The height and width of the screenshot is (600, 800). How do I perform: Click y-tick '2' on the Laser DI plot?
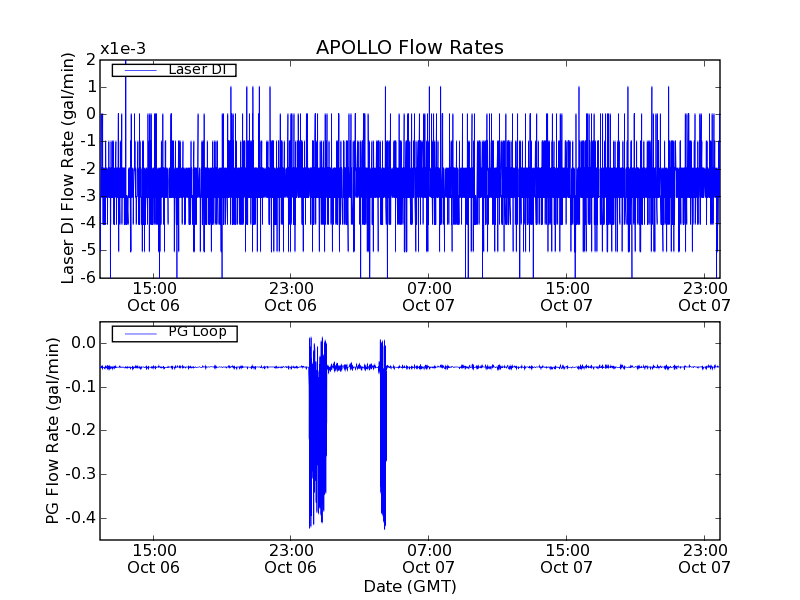point(91,60)
